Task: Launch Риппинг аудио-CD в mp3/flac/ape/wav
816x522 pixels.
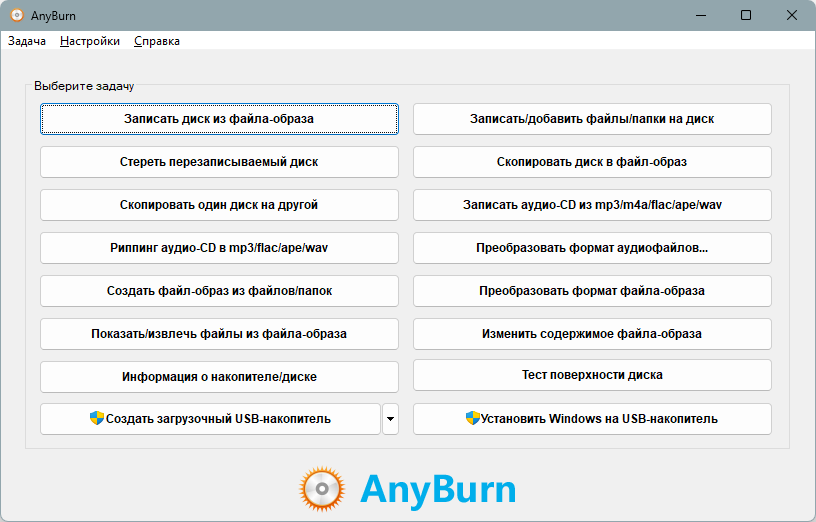Action: [219, 248]
